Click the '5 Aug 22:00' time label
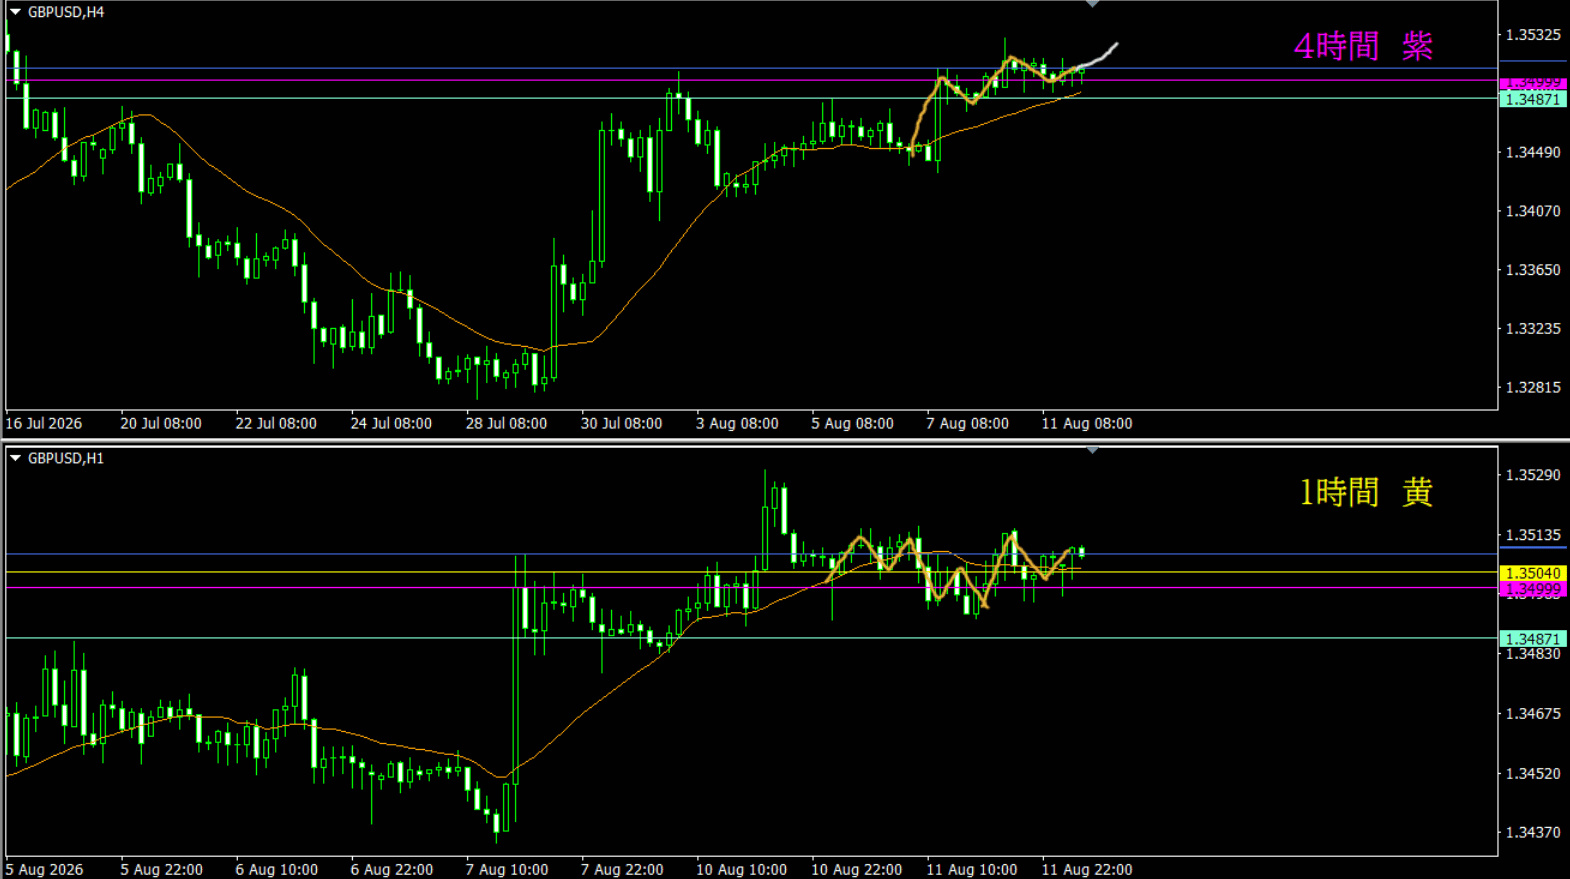The width and height of the screenshot is (1570, 879). pos(162,869)
